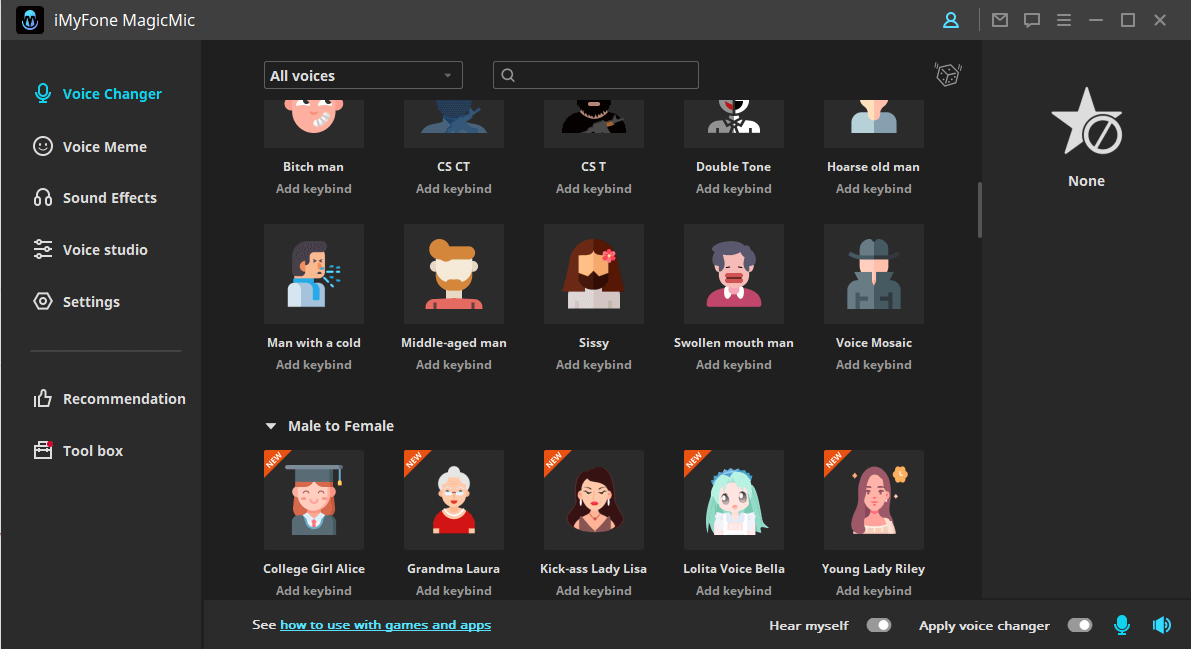The height and width of the screenshot is (649, 1191).
Task: Open the Voice studio tab
Action: tap(90, 249)
